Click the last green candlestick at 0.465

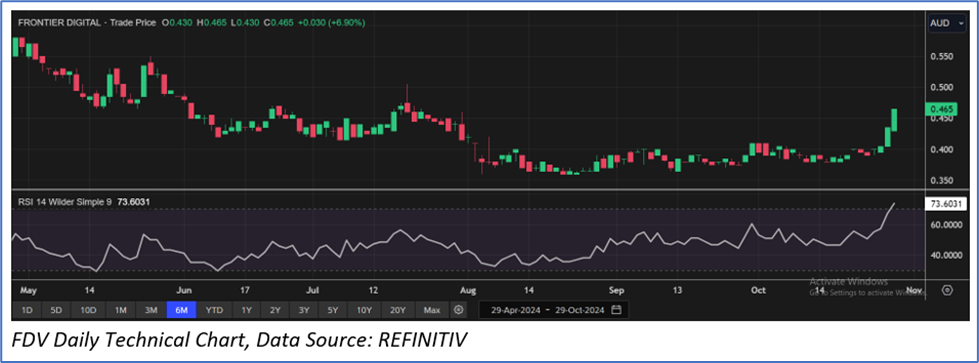point(894,119)
